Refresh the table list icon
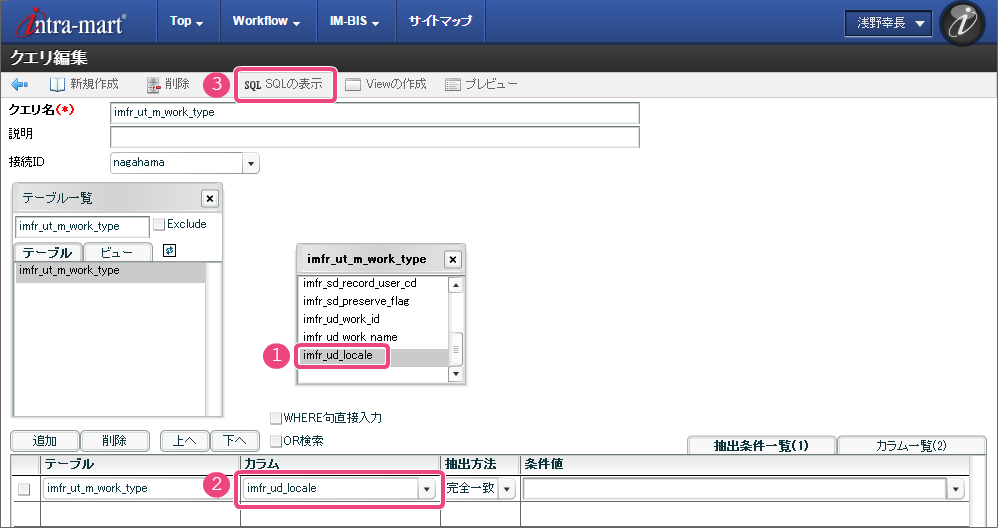Screen dimensions: 998x528 (169, 251)
